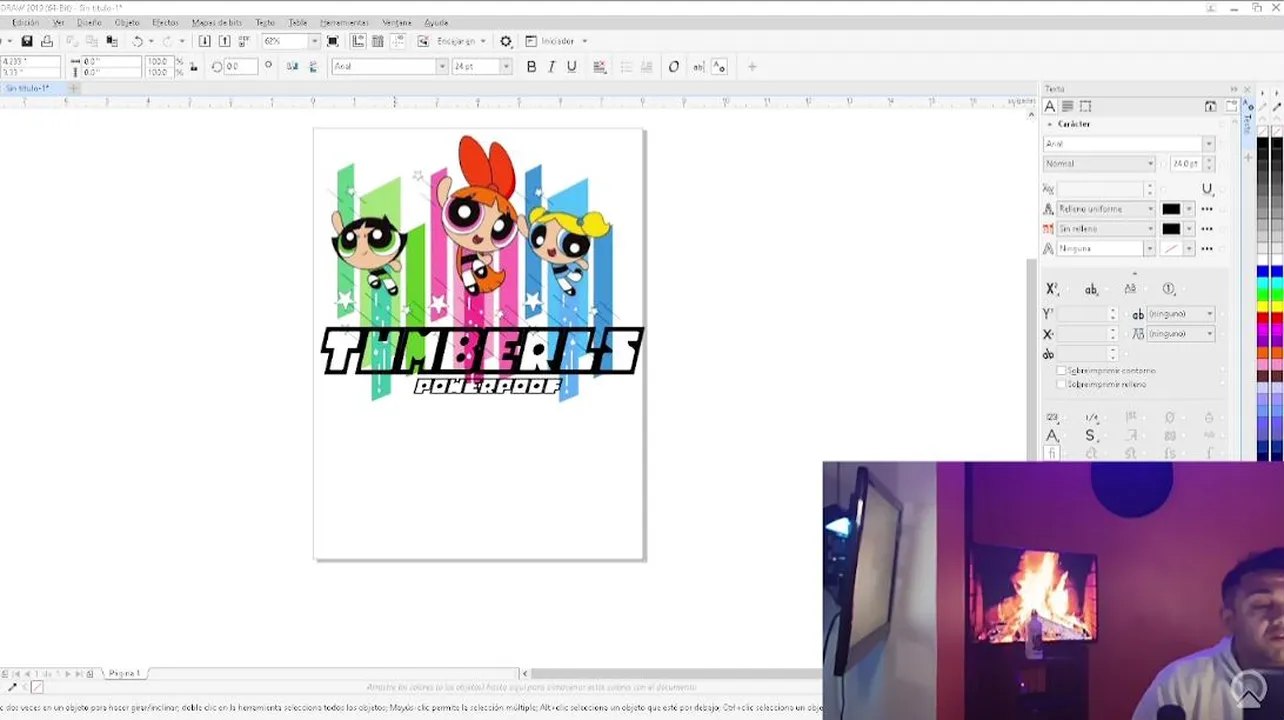Open outline settings ellipsis button beside Ninguno
Image resolution: width=1284 pixels, height=720 pixels.
click(1207, 249)
